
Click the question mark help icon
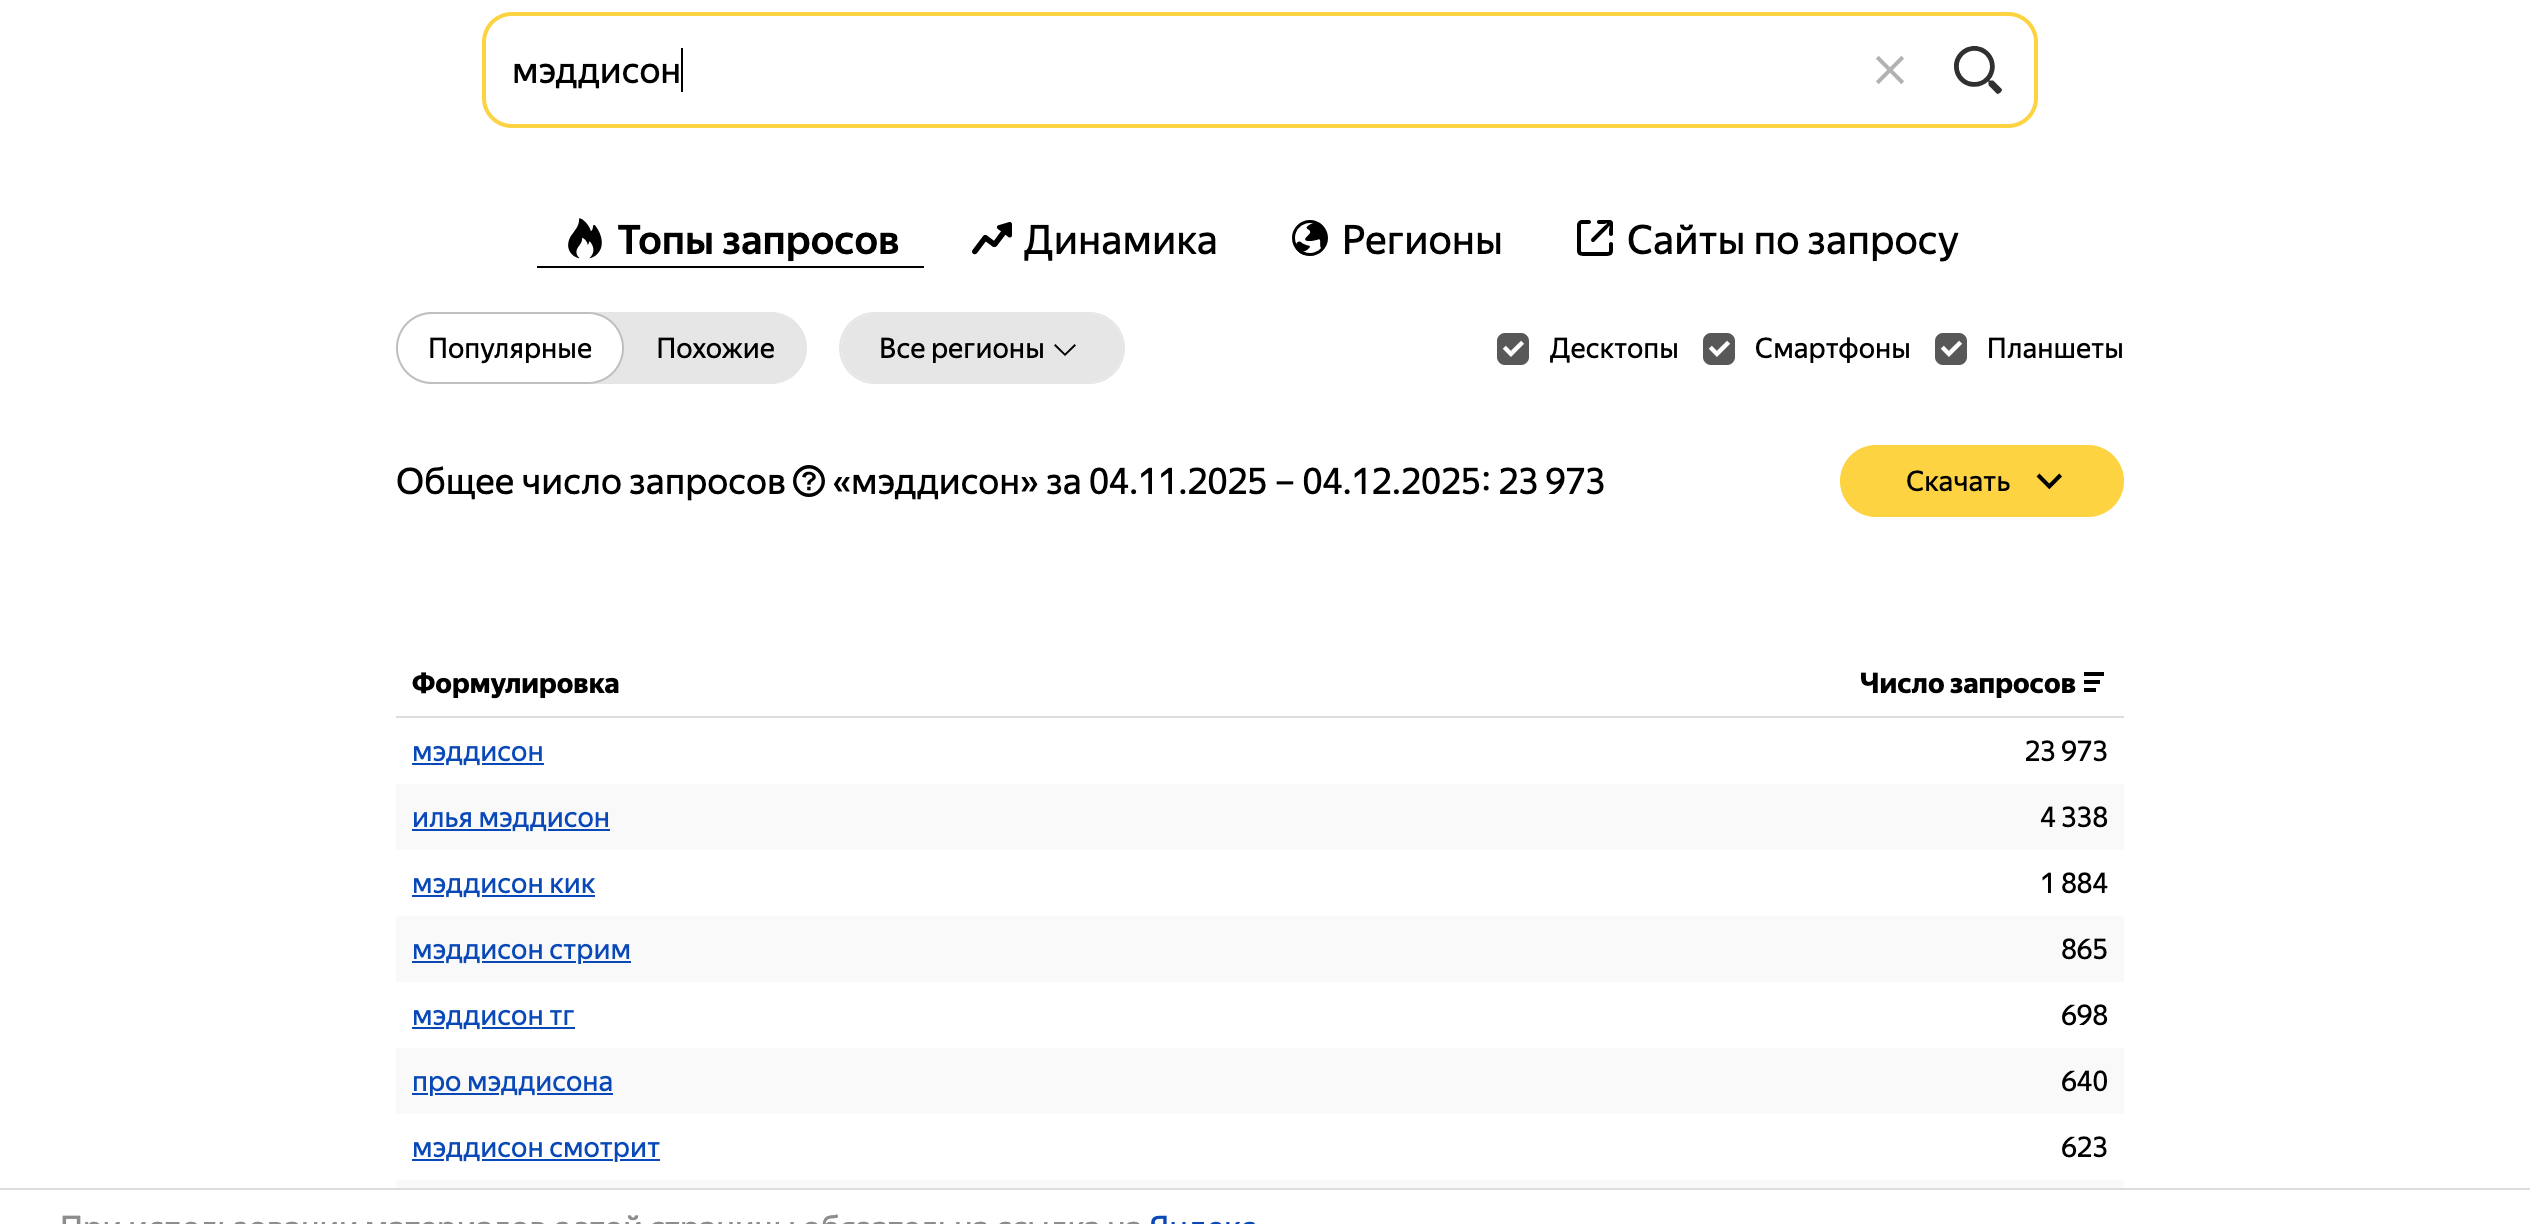pos(808,482)
